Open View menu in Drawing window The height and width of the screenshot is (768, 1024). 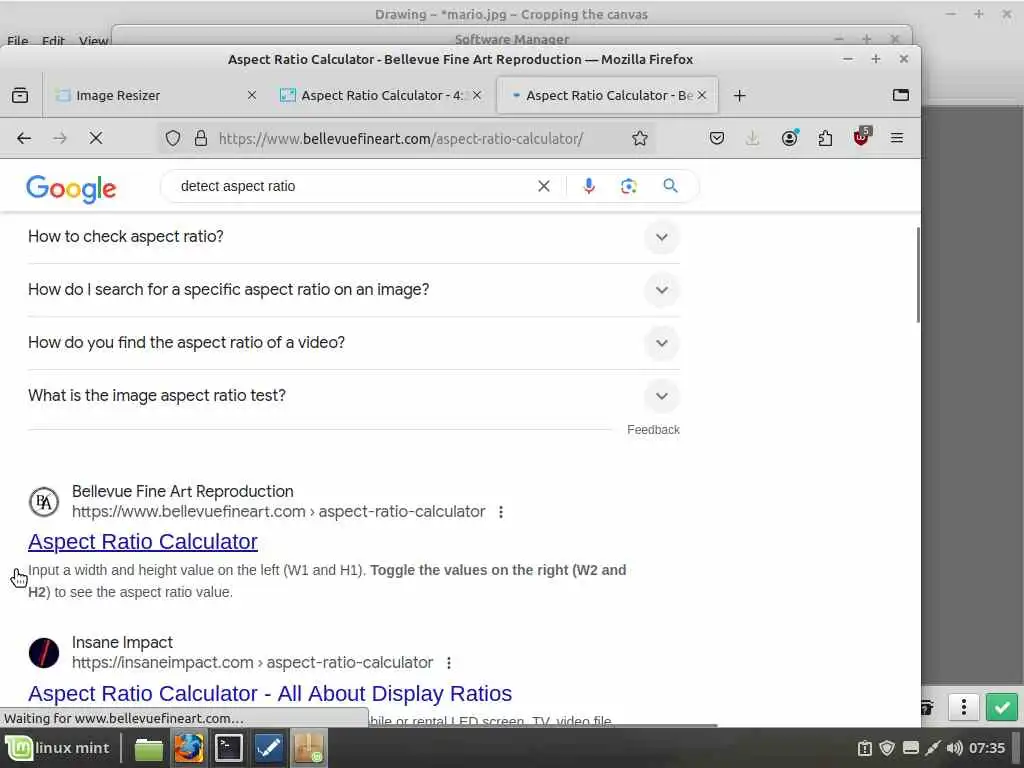[x=93, y=40]
